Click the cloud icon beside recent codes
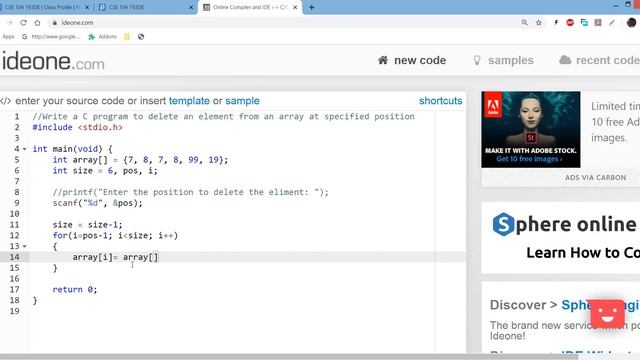640x360 pixels. coord(565,60)
